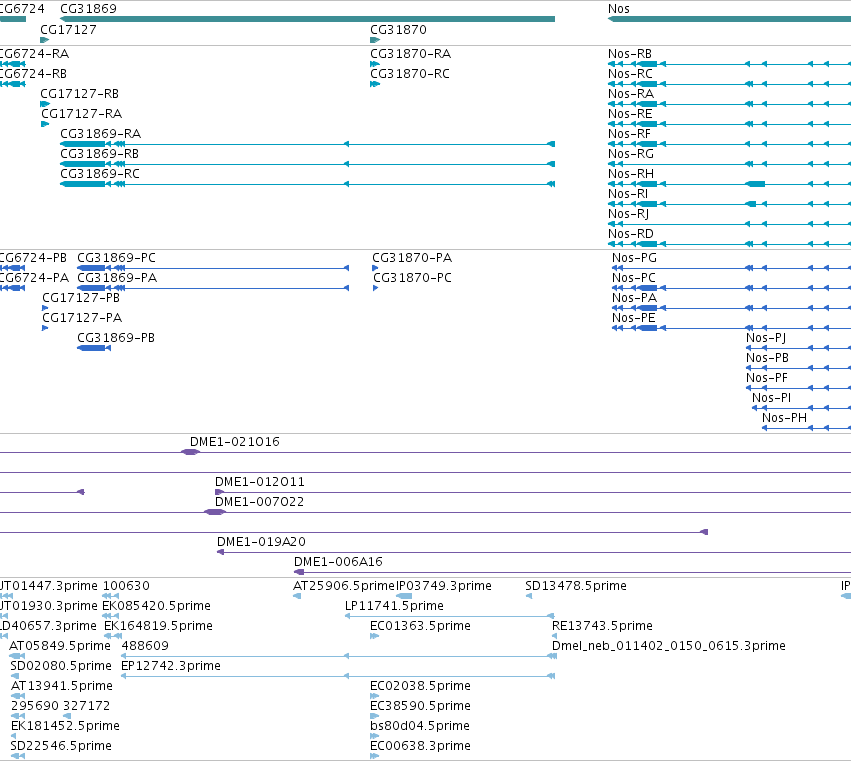Click protein label CG31869-PB
Screen dimensions: 851x761
(x=116, y=338)
